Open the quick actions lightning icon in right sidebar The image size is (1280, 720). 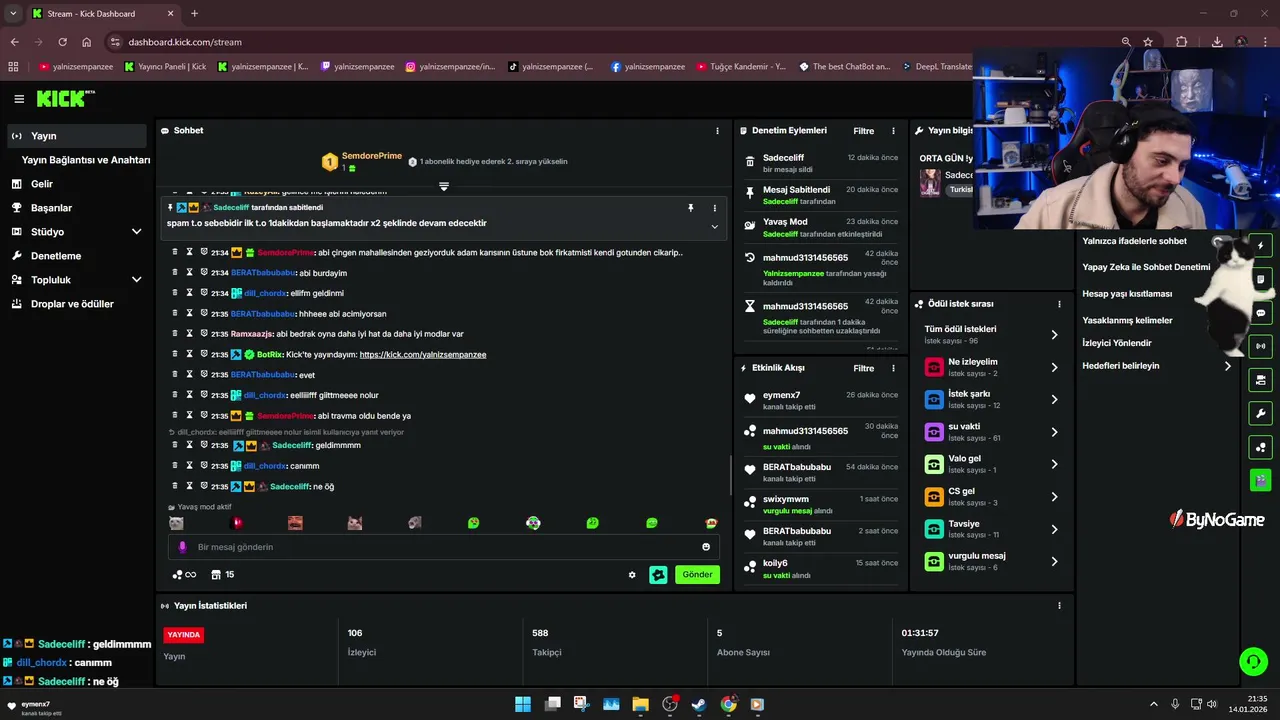pyautogui.click(x=1260, y=246)
